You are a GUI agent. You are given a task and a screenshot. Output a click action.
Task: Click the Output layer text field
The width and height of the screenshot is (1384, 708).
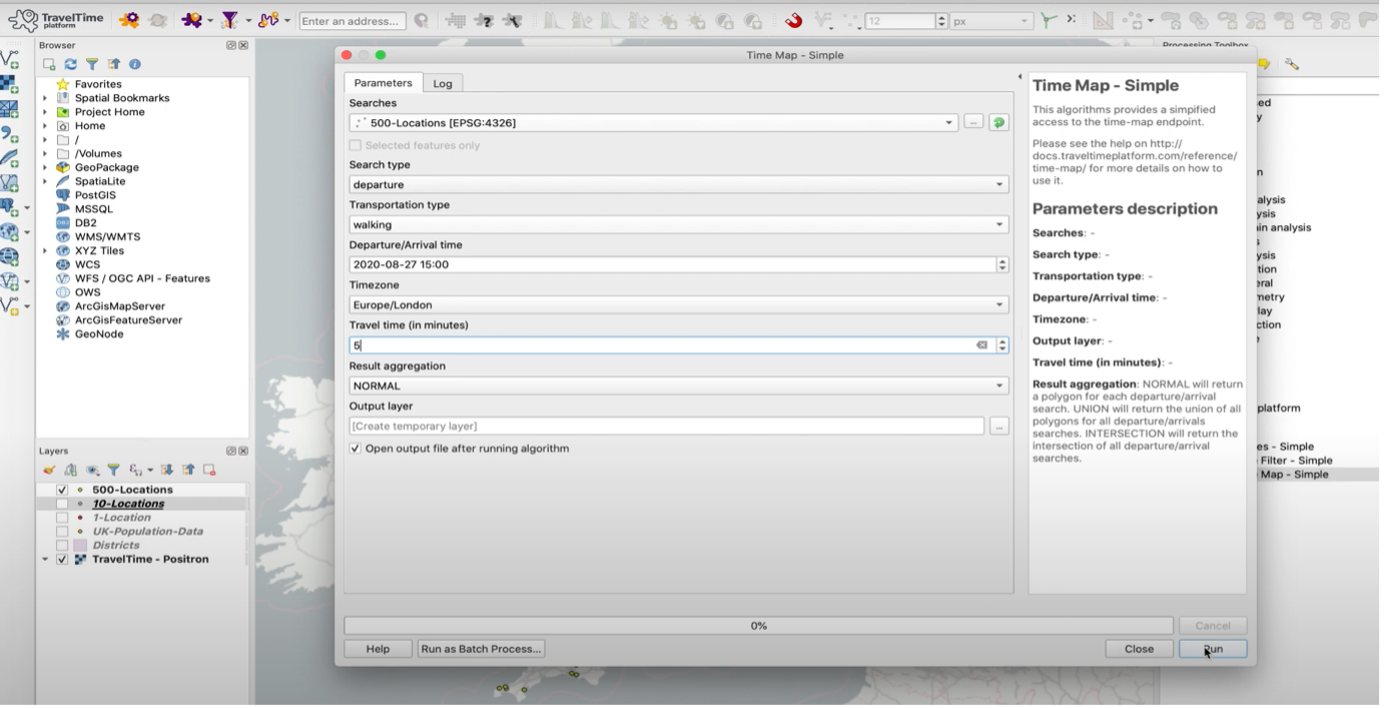(666, 426)
